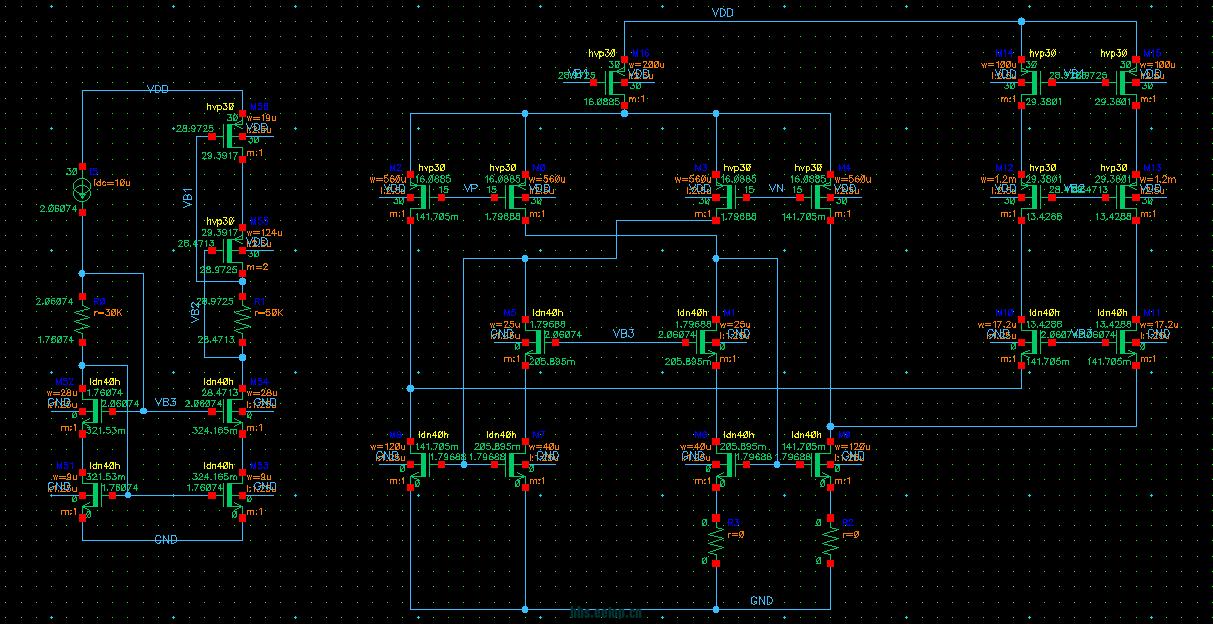The width and height of the screenshot is (1213, 624).
Task: Select tail PMOS transistor M16 with w=200u
Action: click(617, 80)
